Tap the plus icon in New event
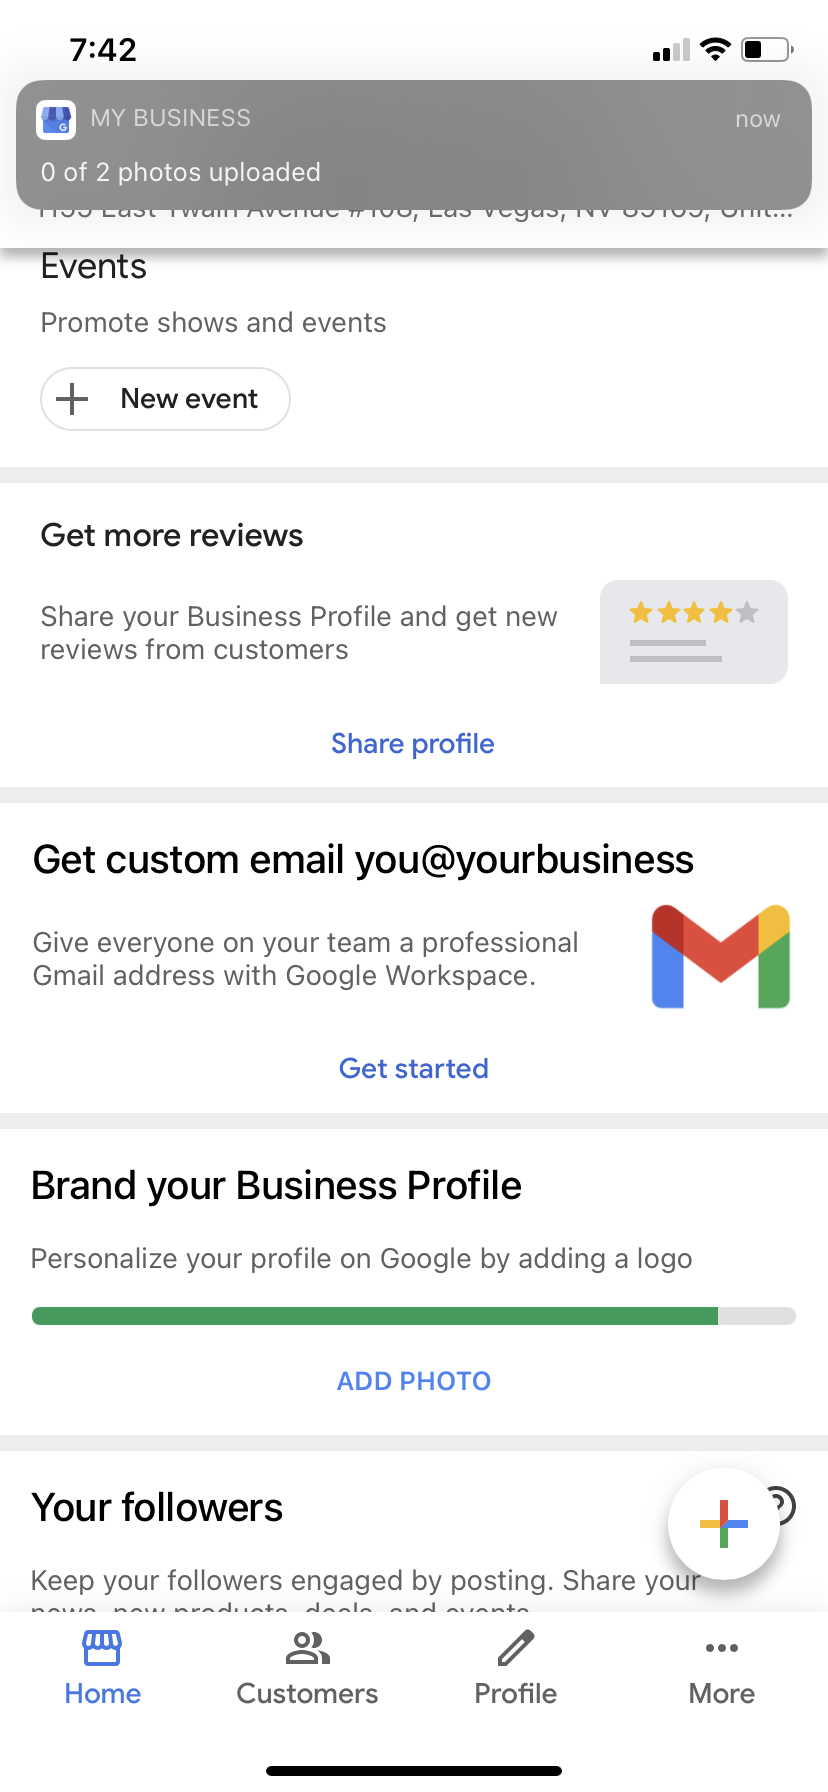The height and width of the screenshot is (1792, 828). (72, 399)
